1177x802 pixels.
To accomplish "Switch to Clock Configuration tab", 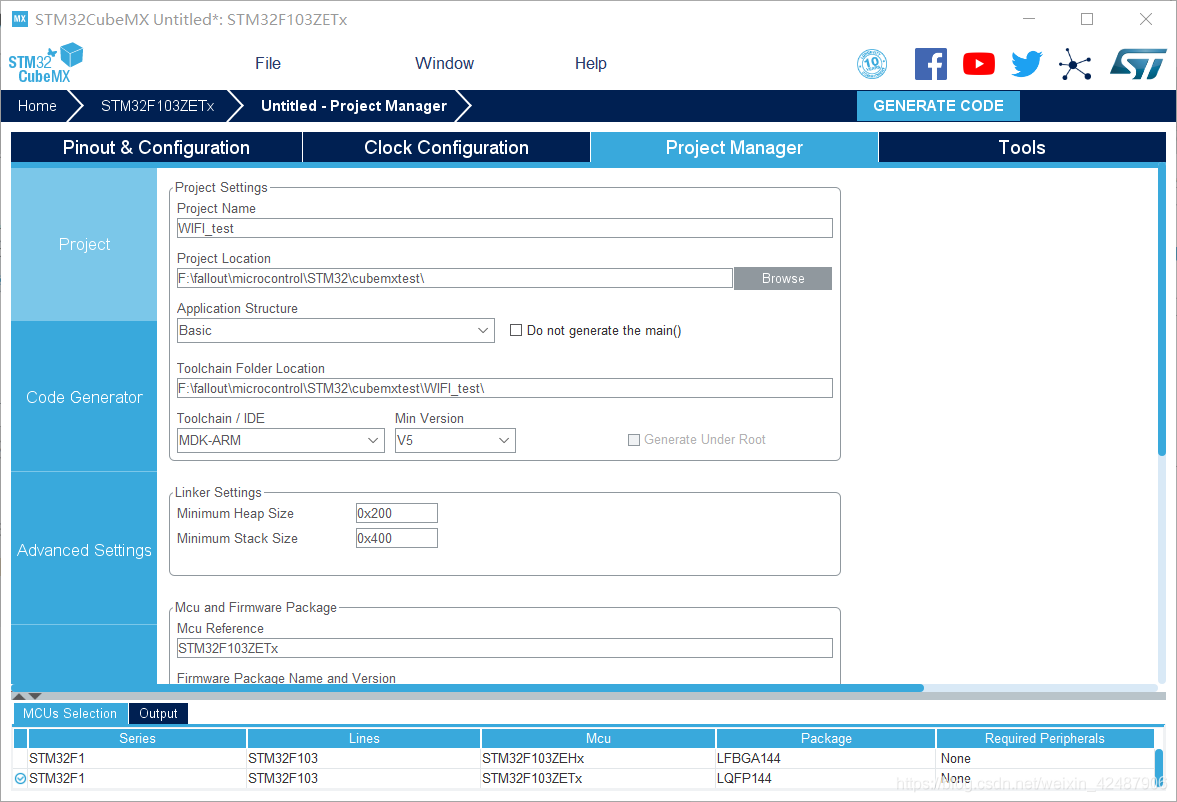I will tap(447, 147).
